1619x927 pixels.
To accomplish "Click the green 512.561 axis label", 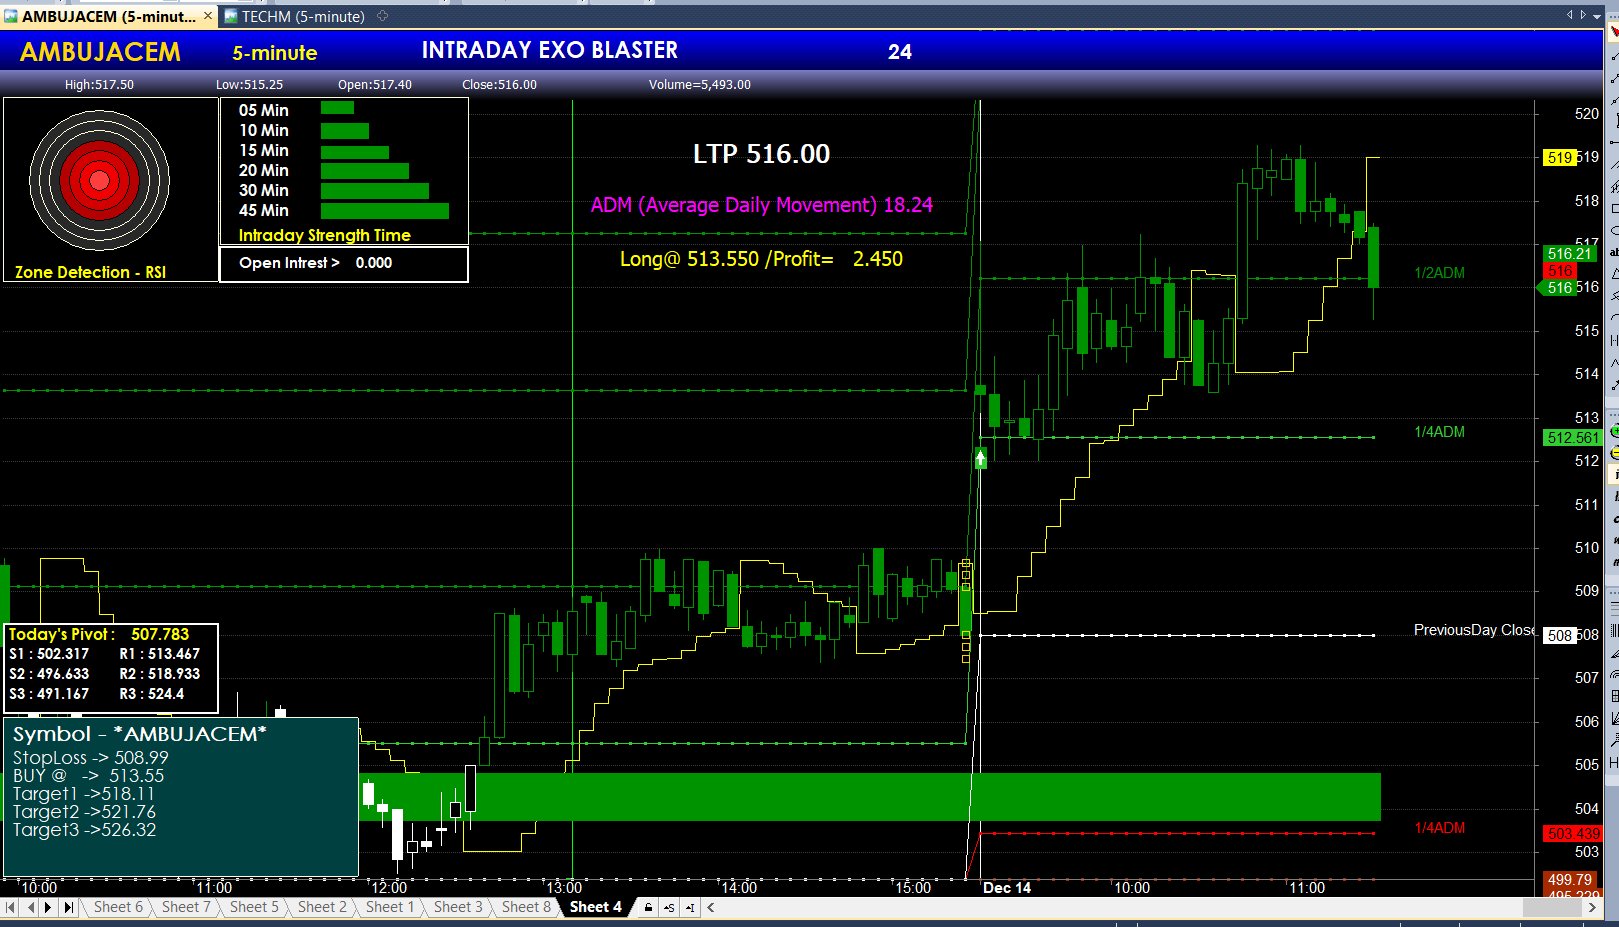I will tap(1573, 438).
